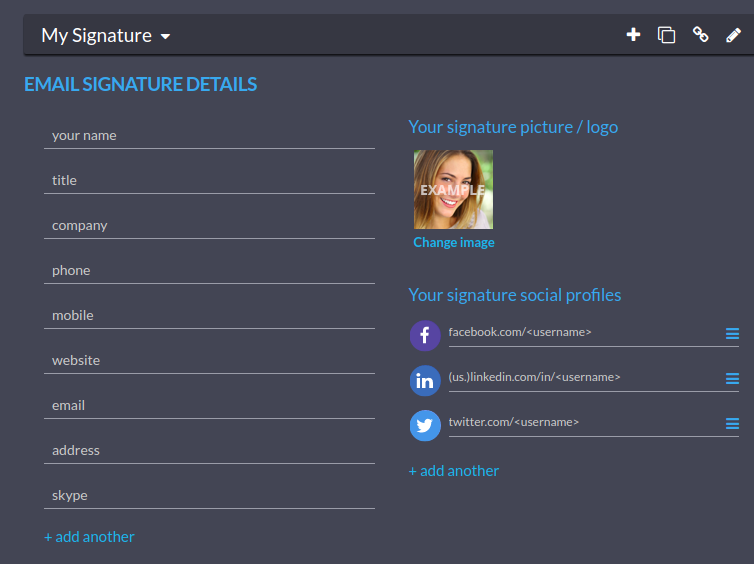The height and width of the screenshot is (564, 754).
Task: Click the Facebook profile icon
Action: [425, 335]
